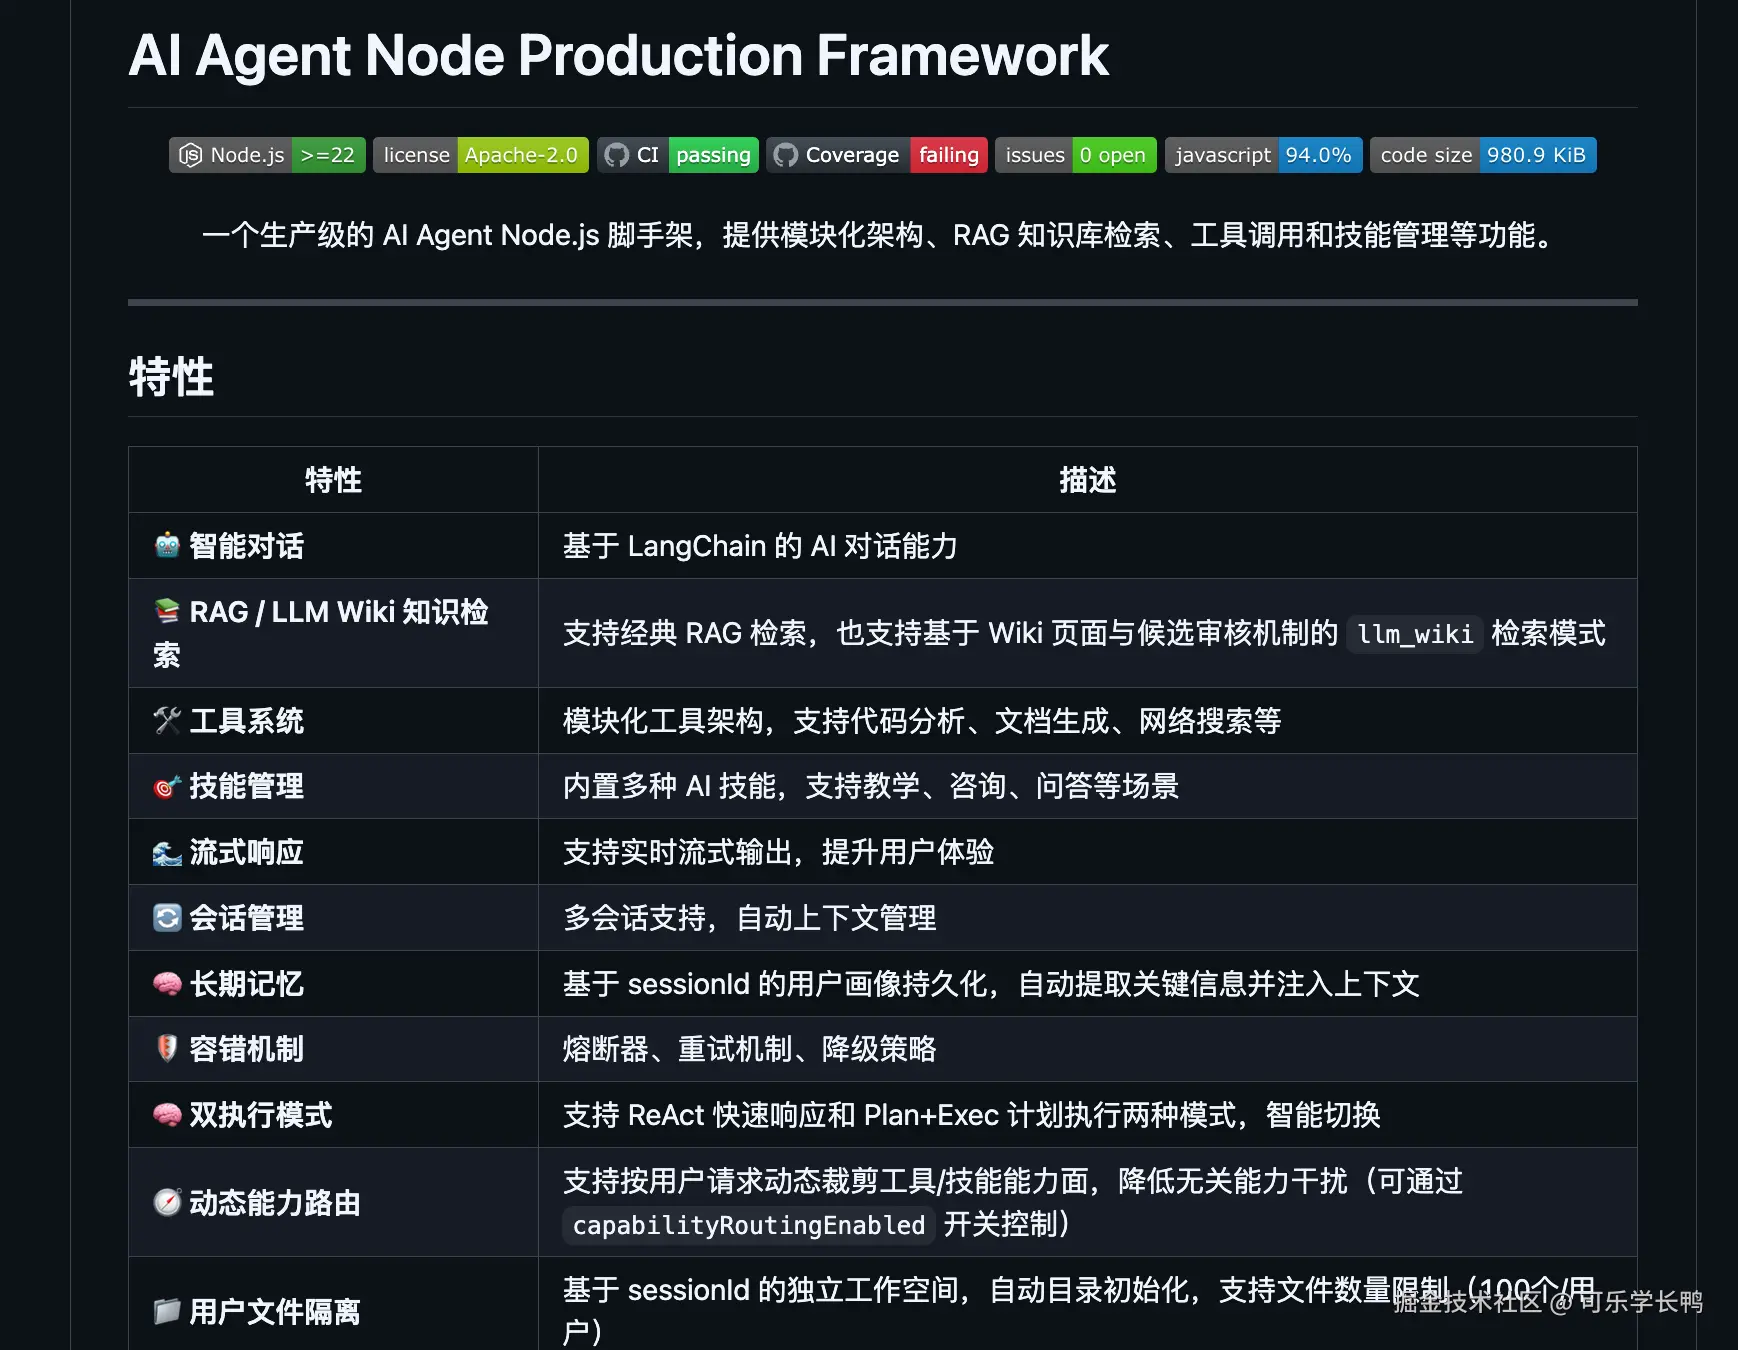
Task: Click the 特性 section heading
Action: click(x=171, y=377)
